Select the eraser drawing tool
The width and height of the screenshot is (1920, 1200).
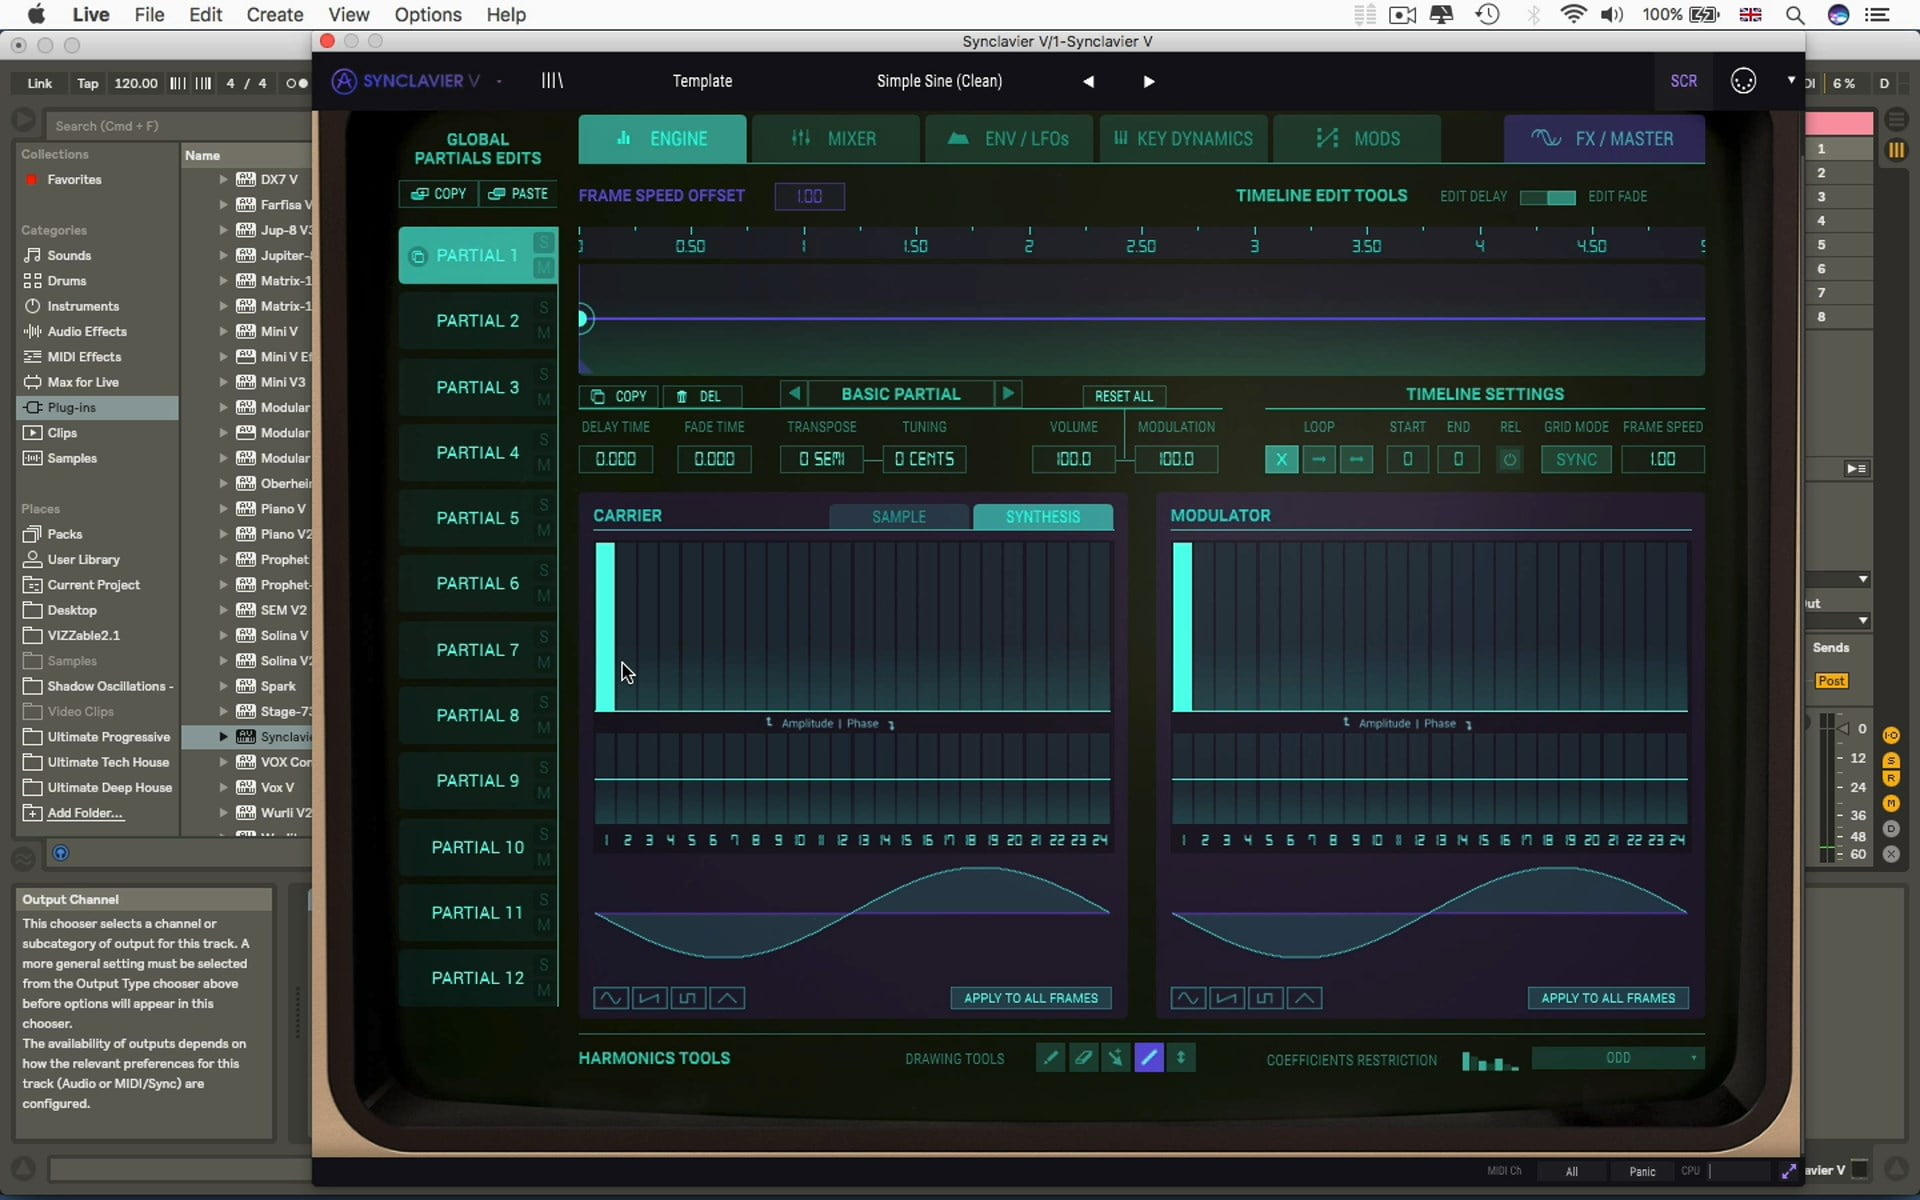pos(1083,1057)
